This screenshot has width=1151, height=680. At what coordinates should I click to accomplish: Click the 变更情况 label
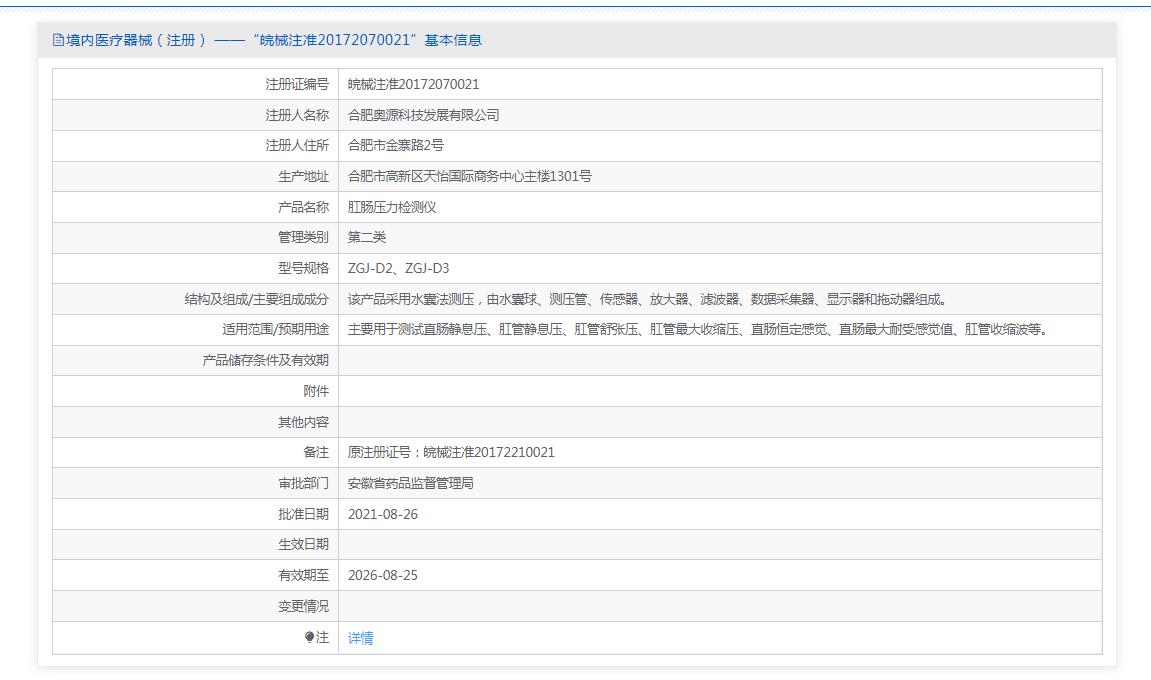coord(303,606)
